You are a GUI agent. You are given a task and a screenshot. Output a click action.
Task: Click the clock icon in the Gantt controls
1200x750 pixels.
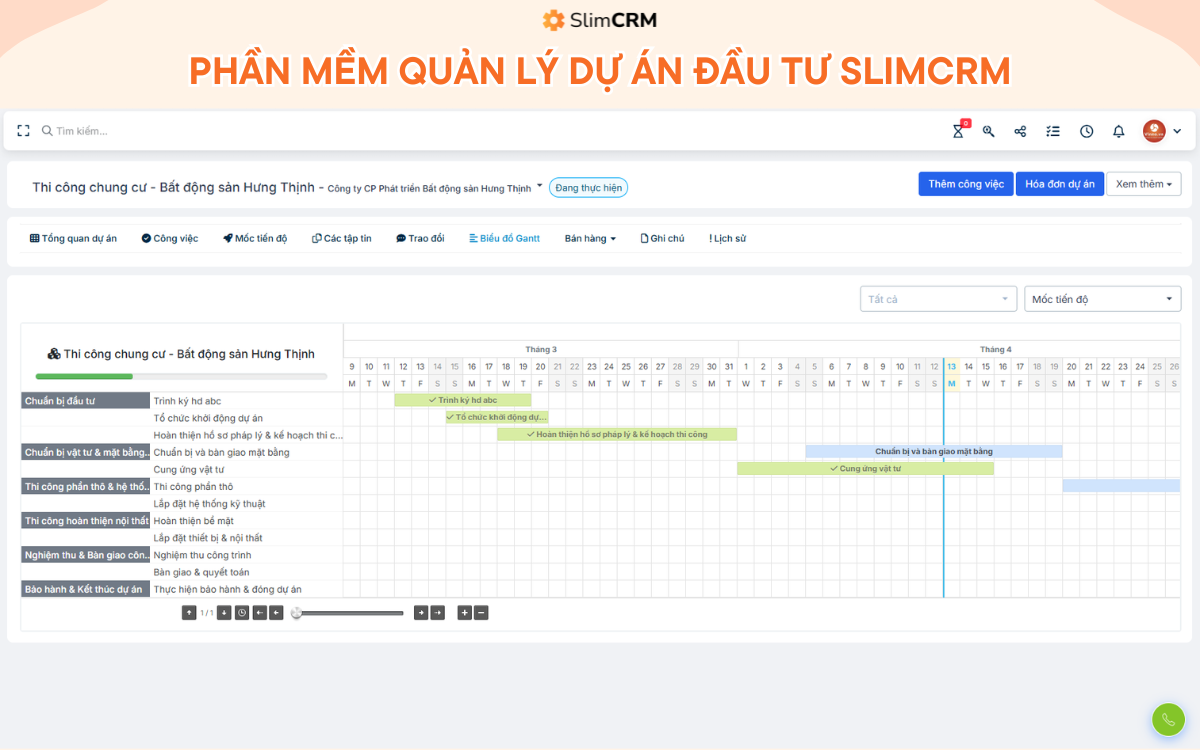click(241, 612)
